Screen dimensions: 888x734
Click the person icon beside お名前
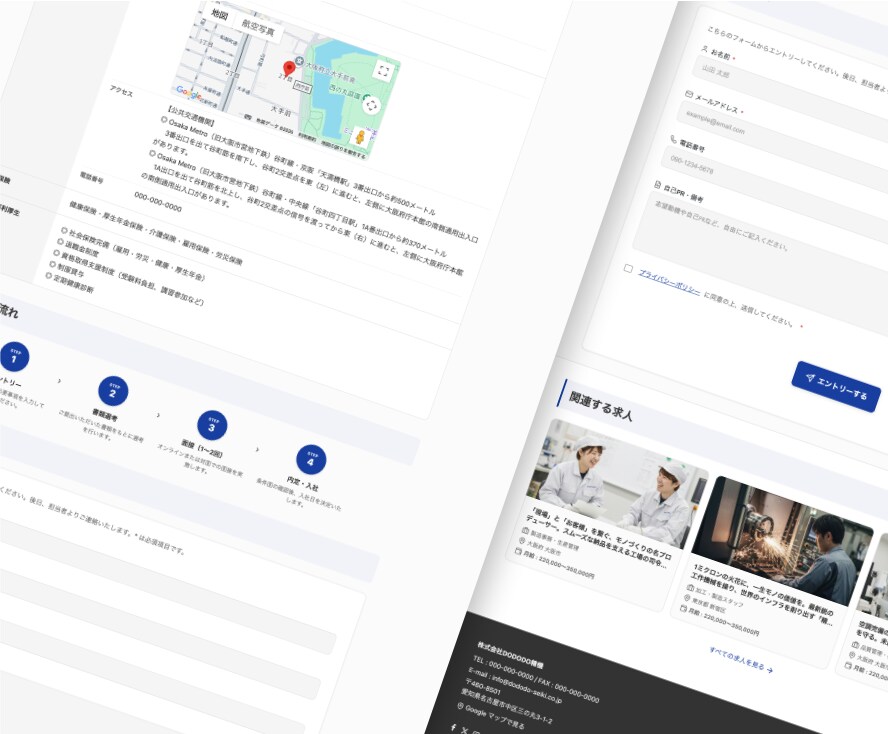point(705,49)
